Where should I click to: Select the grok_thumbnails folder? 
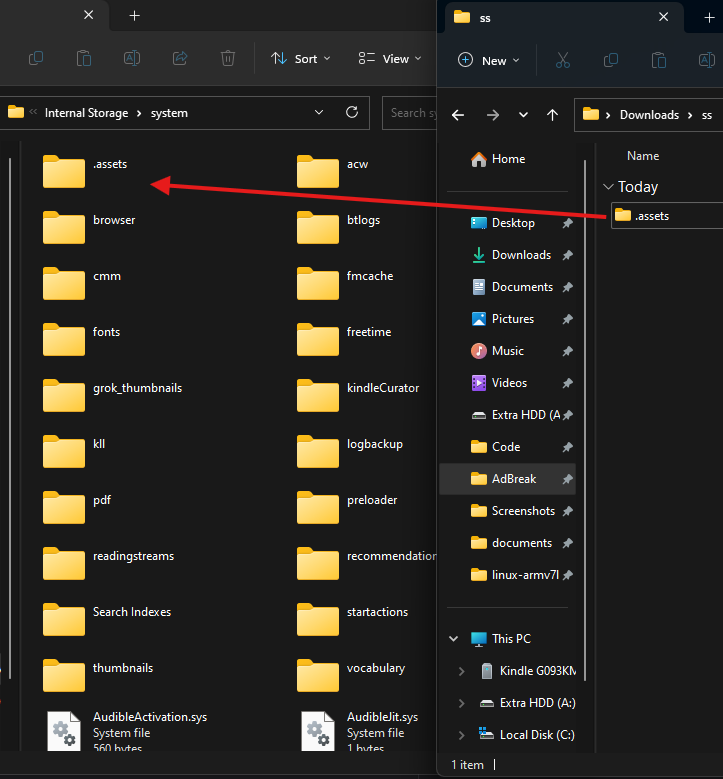tap(137, 388)
